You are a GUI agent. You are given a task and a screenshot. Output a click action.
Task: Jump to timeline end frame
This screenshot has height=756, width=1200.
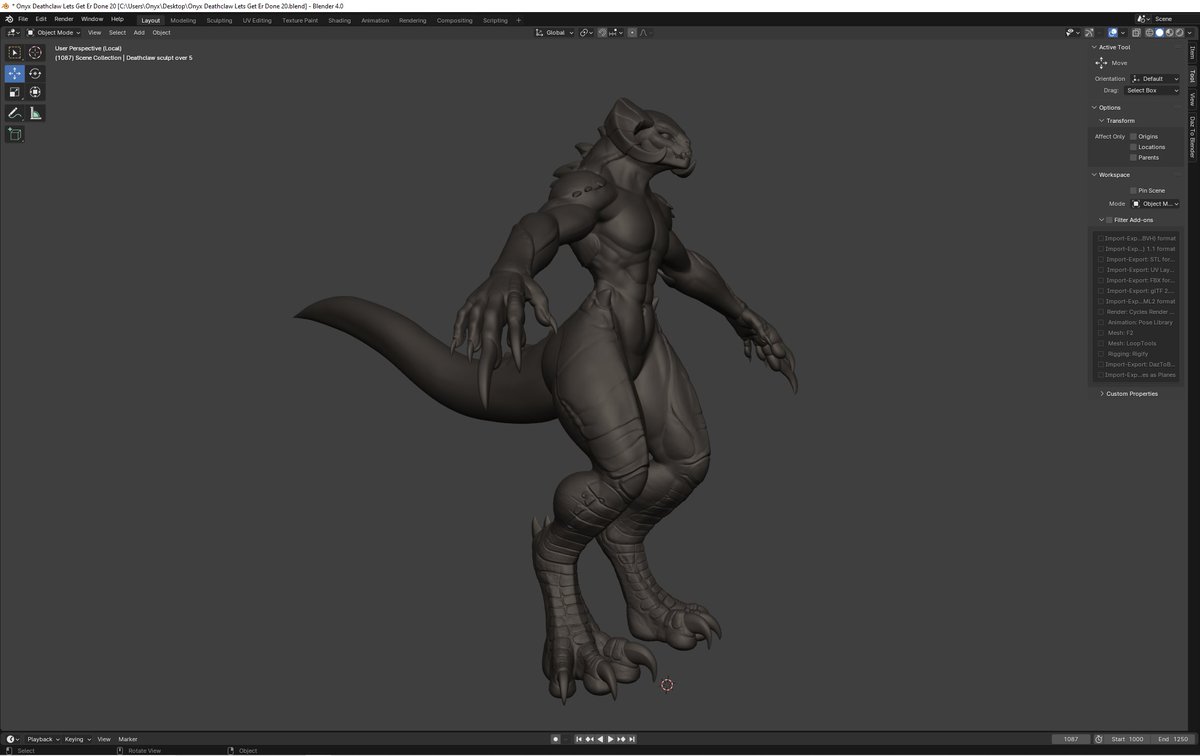pyautogui.click(x=632, y=739)
